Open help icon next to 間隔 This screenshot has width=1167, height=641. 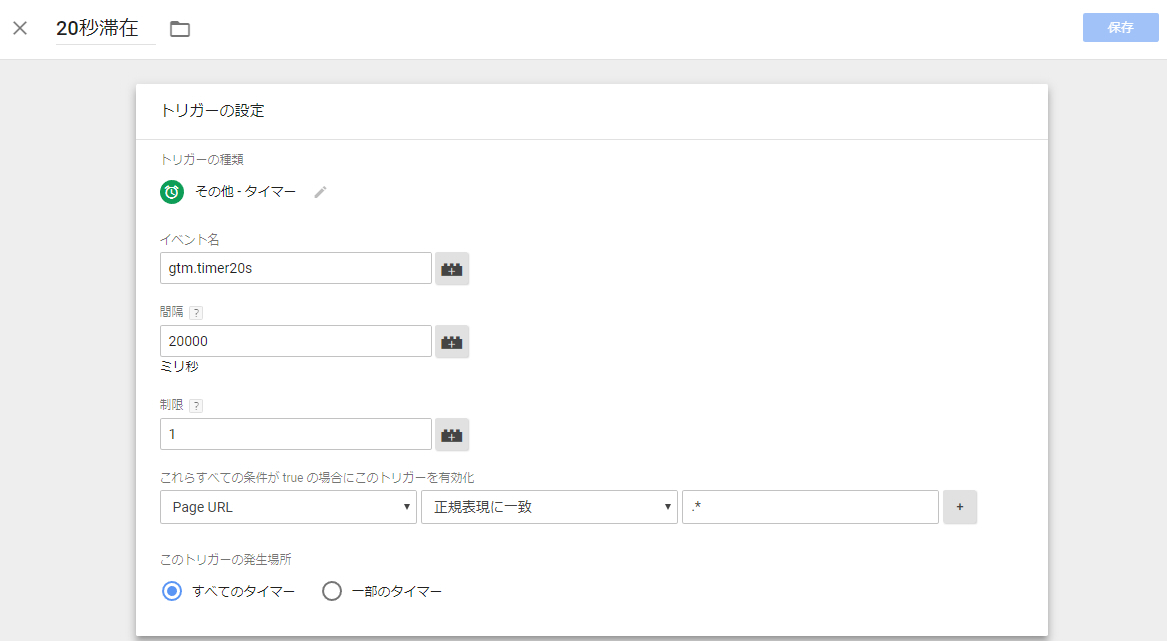(196, 313)
